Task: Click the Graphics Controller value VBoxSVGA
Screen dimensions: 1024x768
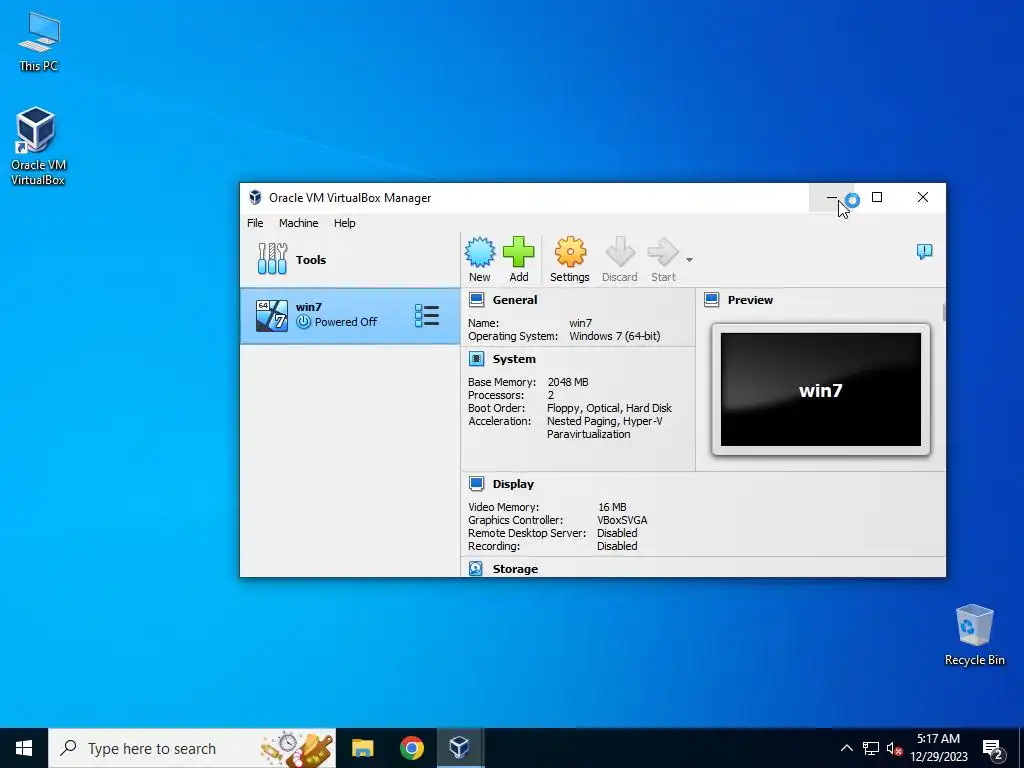Action: coord(622,520)
